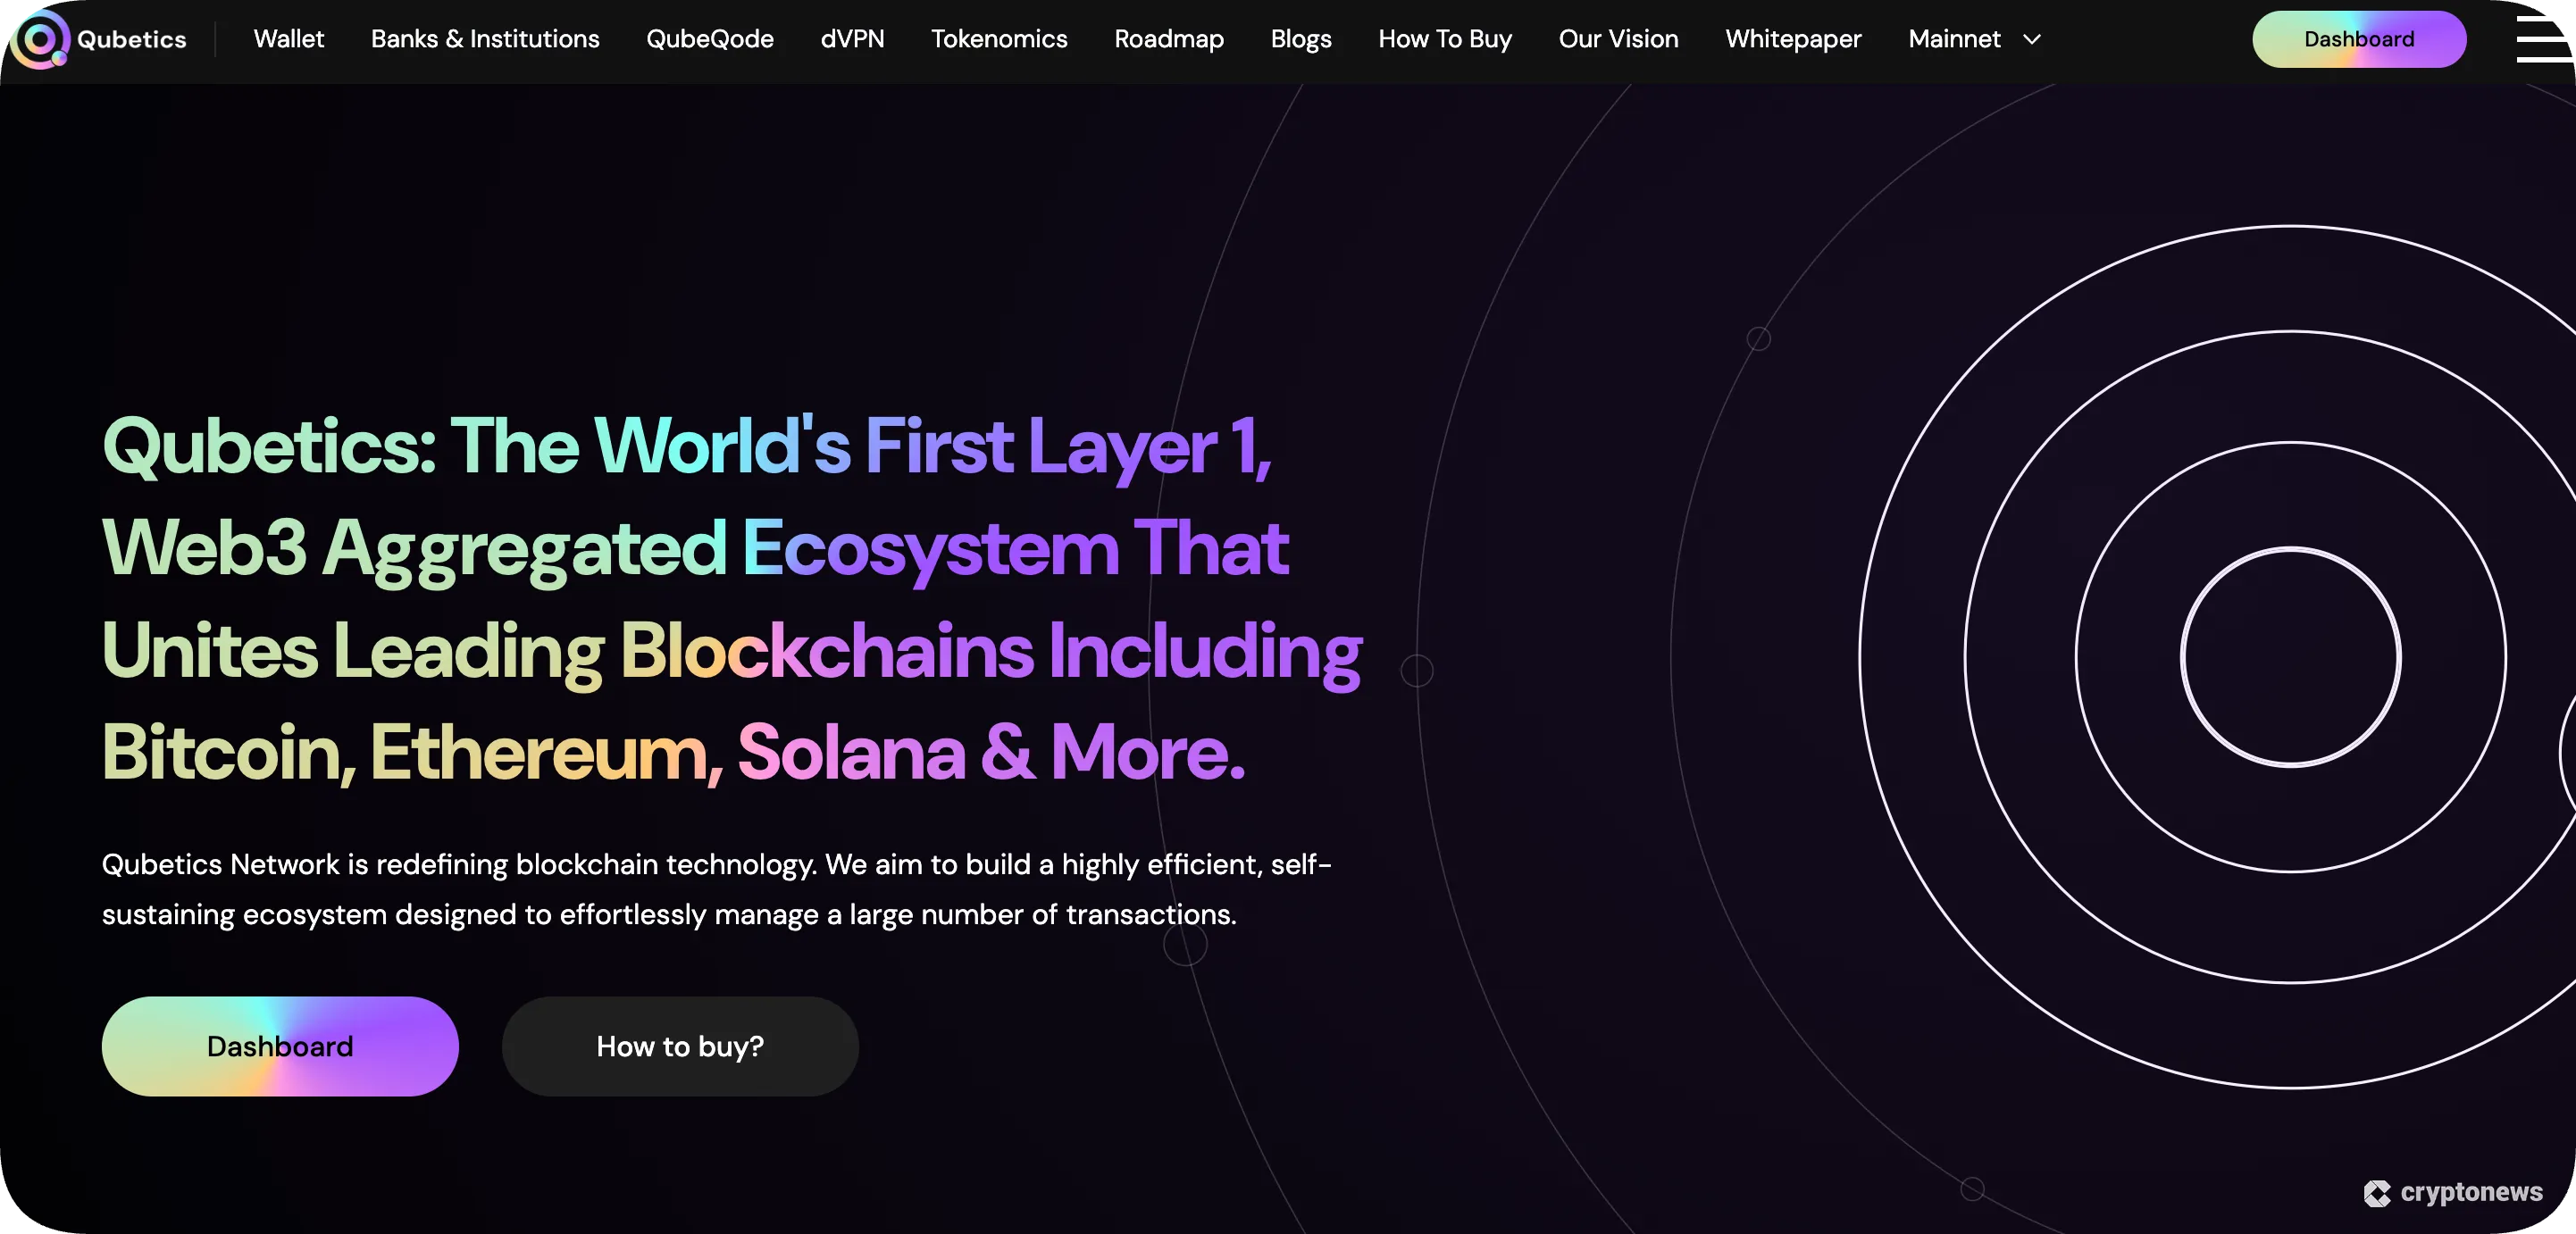
Task: Browse the Blogs section
Action: pos(1300,39)
